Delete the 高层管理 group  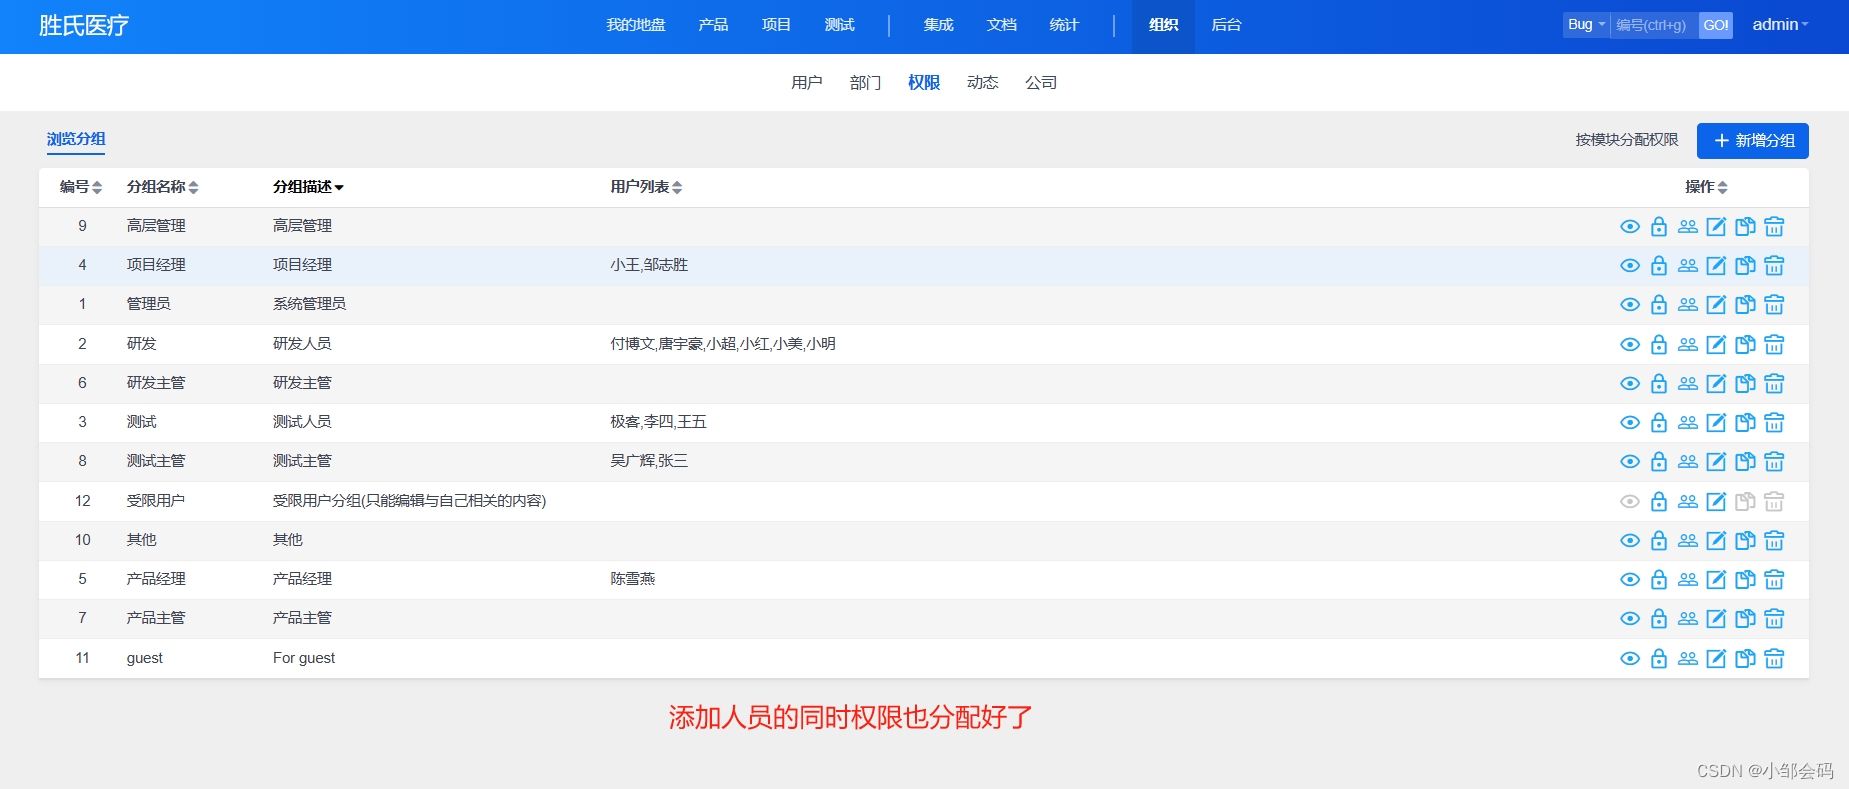[x=1774, y=227]
